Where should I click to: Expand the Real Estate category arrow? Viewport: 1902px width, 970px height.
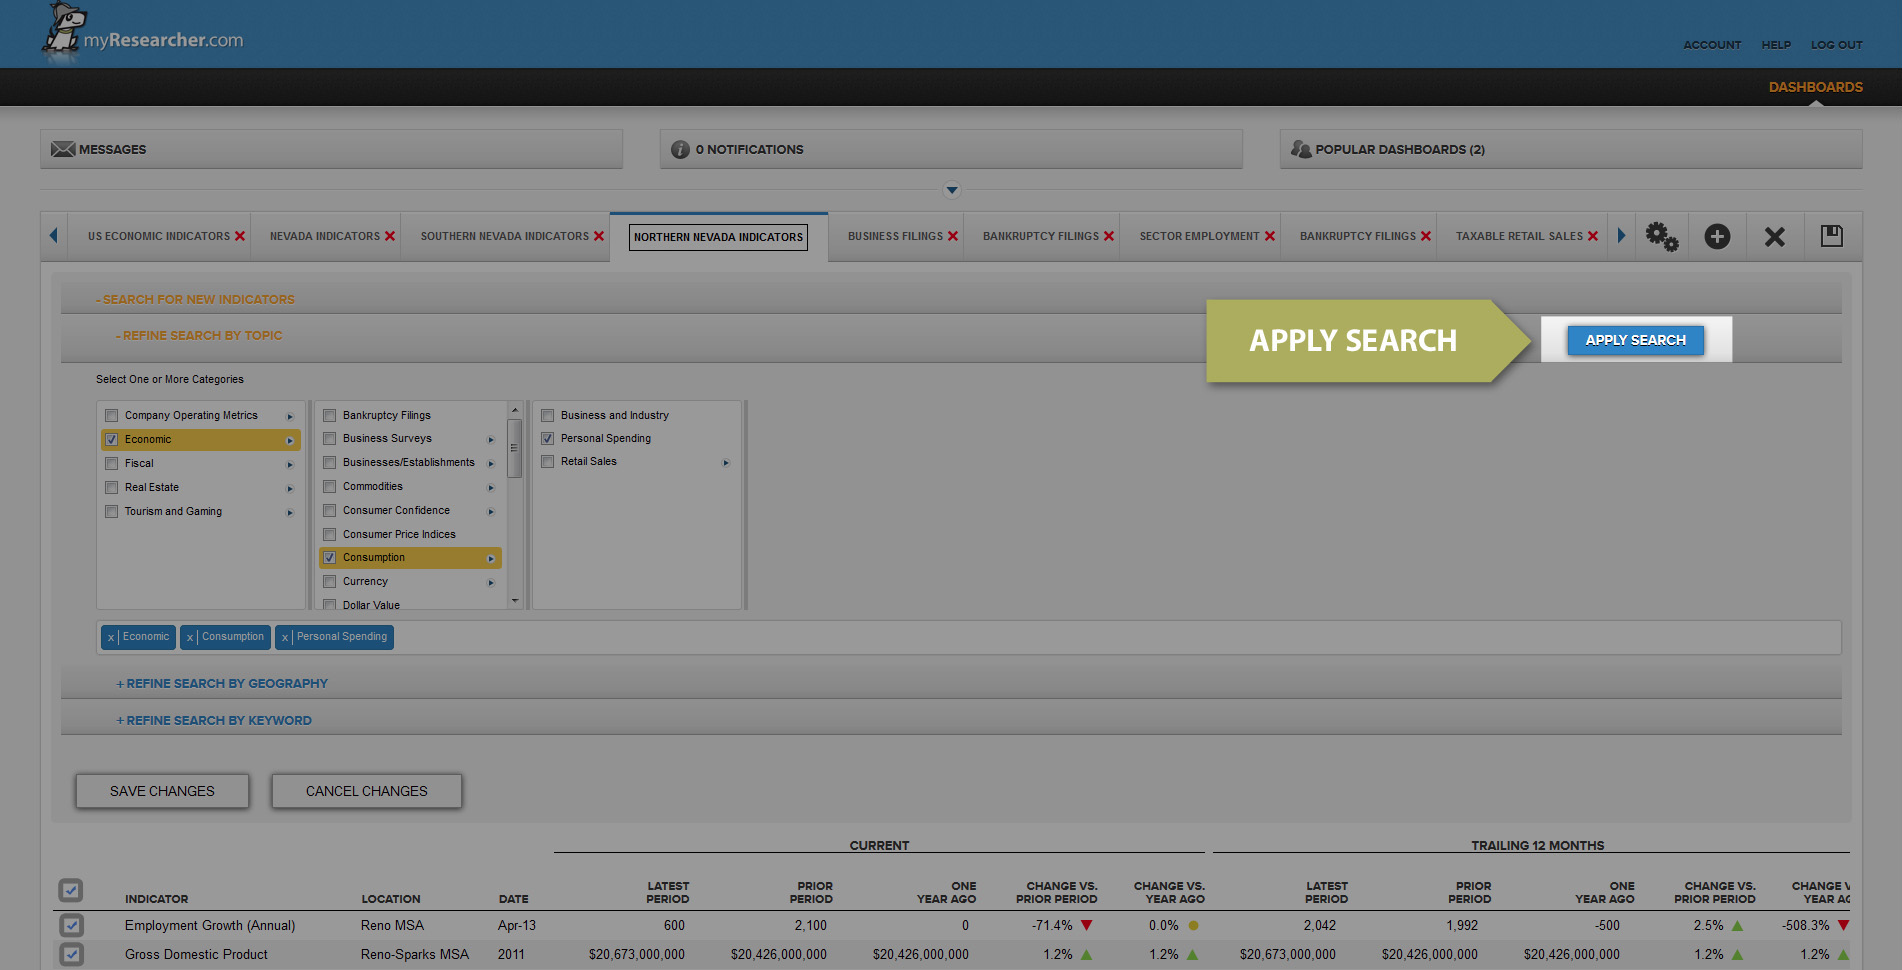tap(290, 489)
